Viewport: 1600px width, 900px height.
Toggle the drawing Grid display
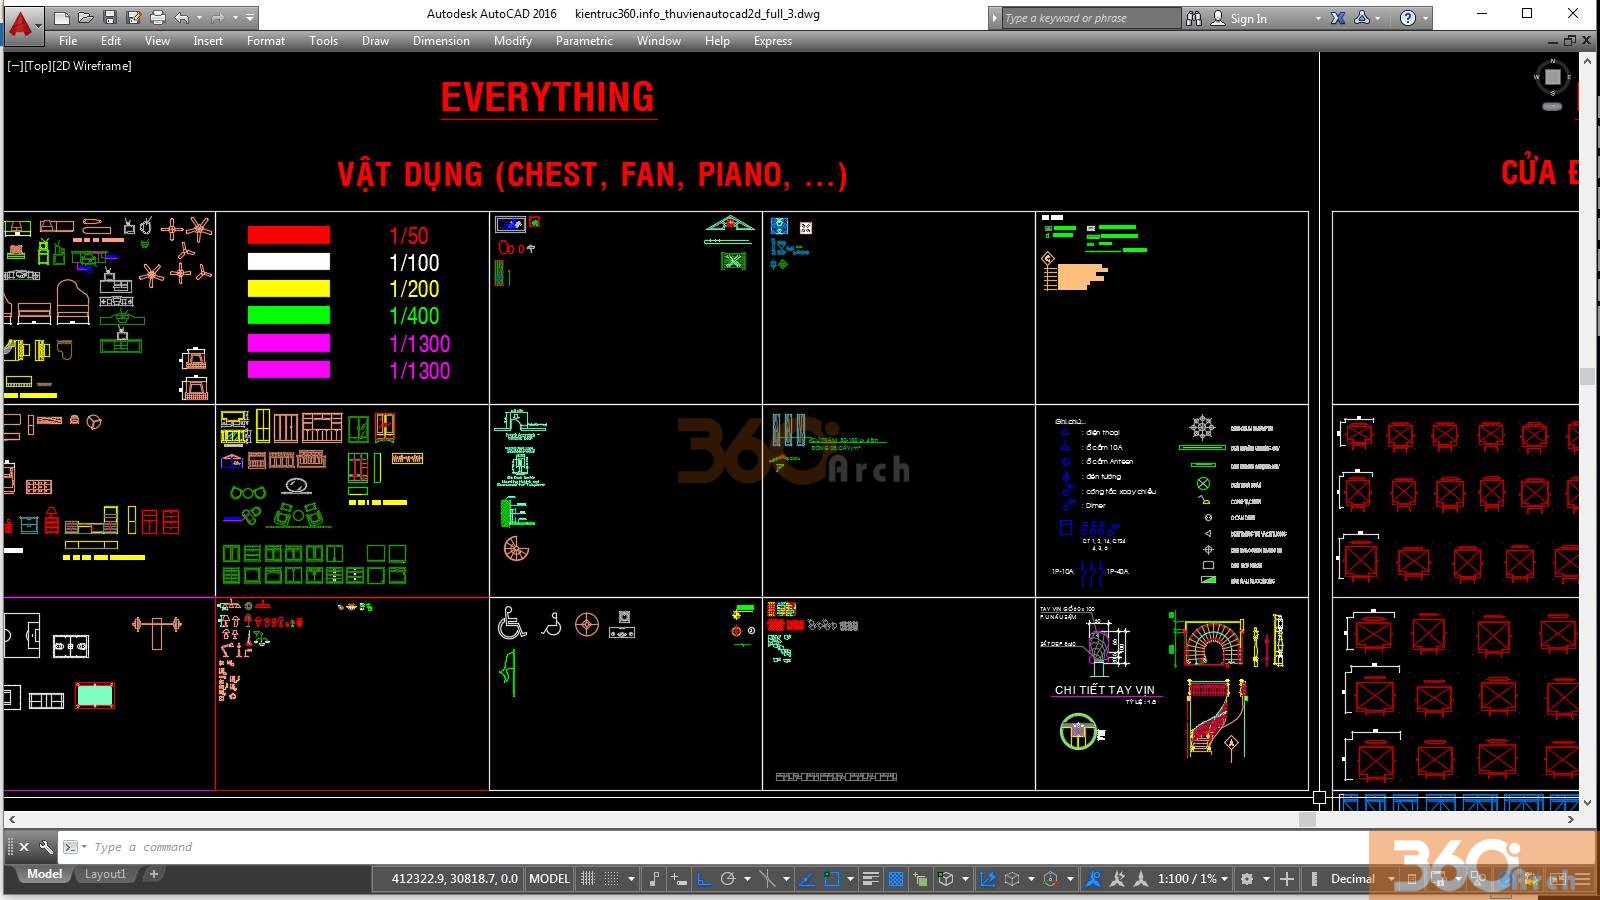click(x=587, y=879)
